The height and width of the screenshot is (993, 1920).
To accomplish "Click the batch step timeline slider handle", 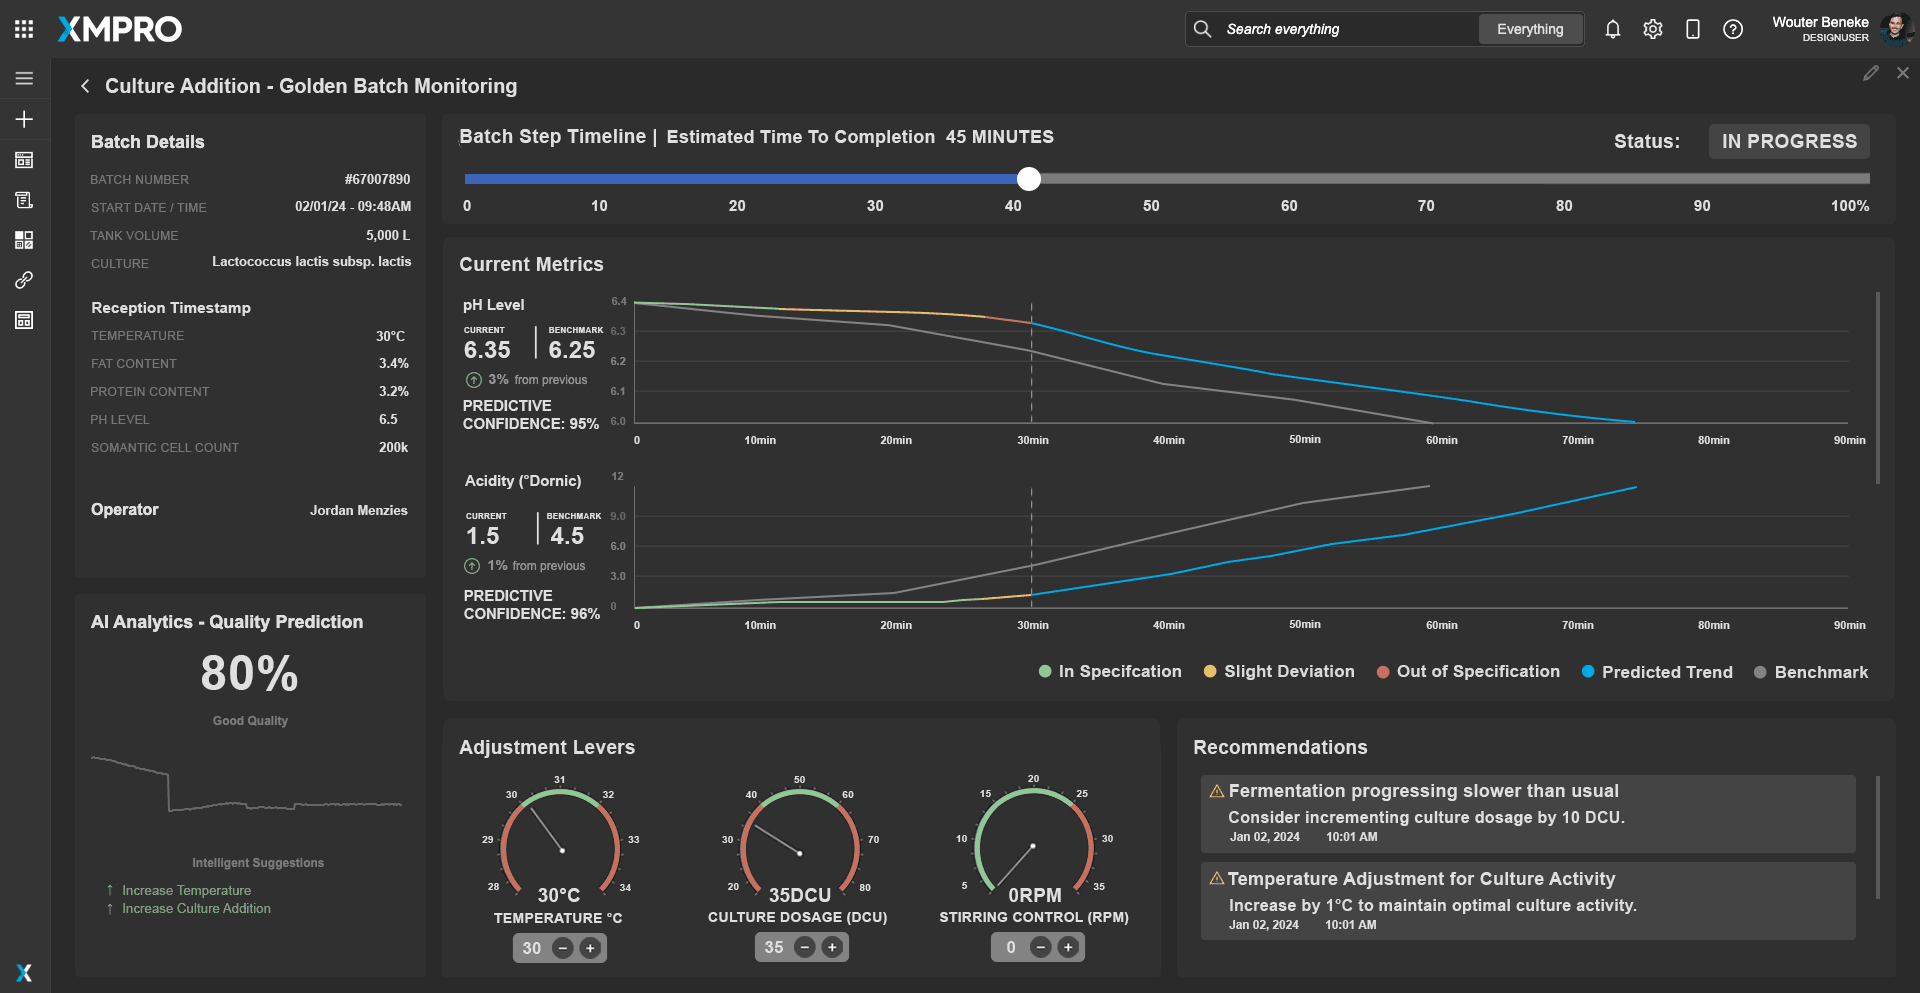I will tap(1028, 179).
